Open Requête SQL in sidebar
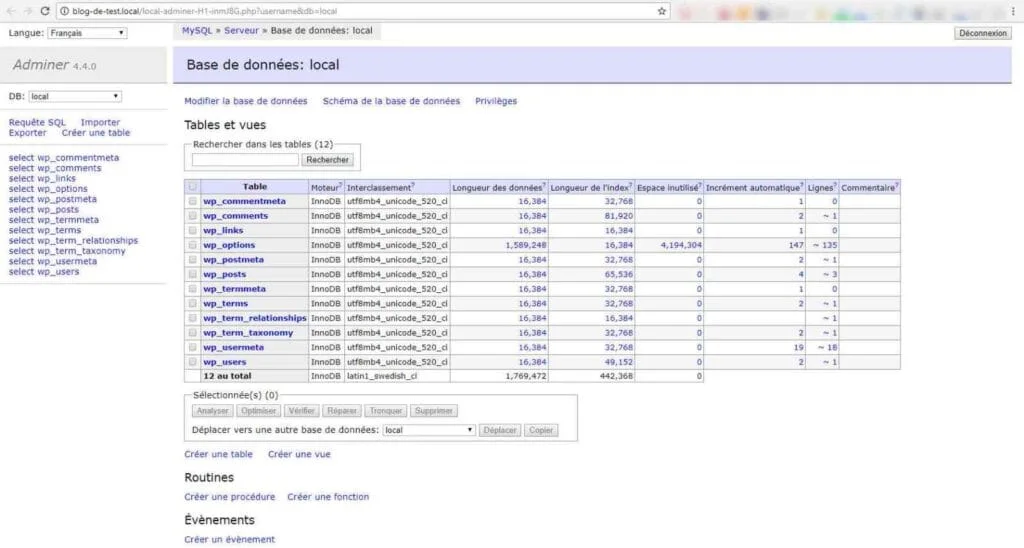Viewport: 1024px width, 548px height. [37, 122]
